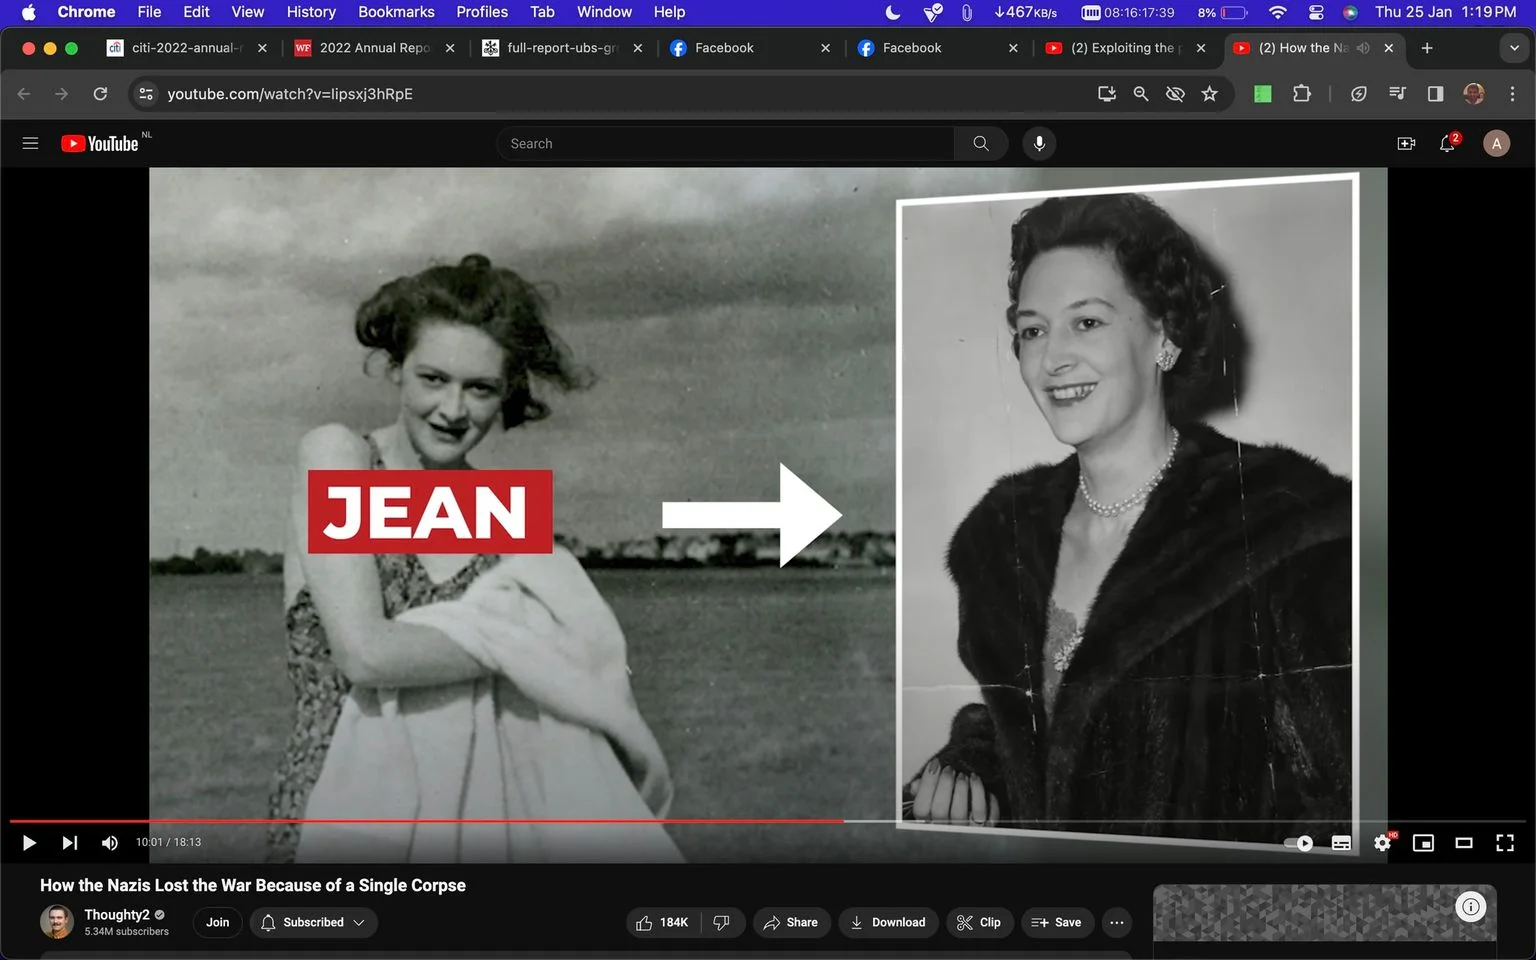The image size is (1536, 960).
Task: Like the video with 184K likes
Action: pos(663,922)
